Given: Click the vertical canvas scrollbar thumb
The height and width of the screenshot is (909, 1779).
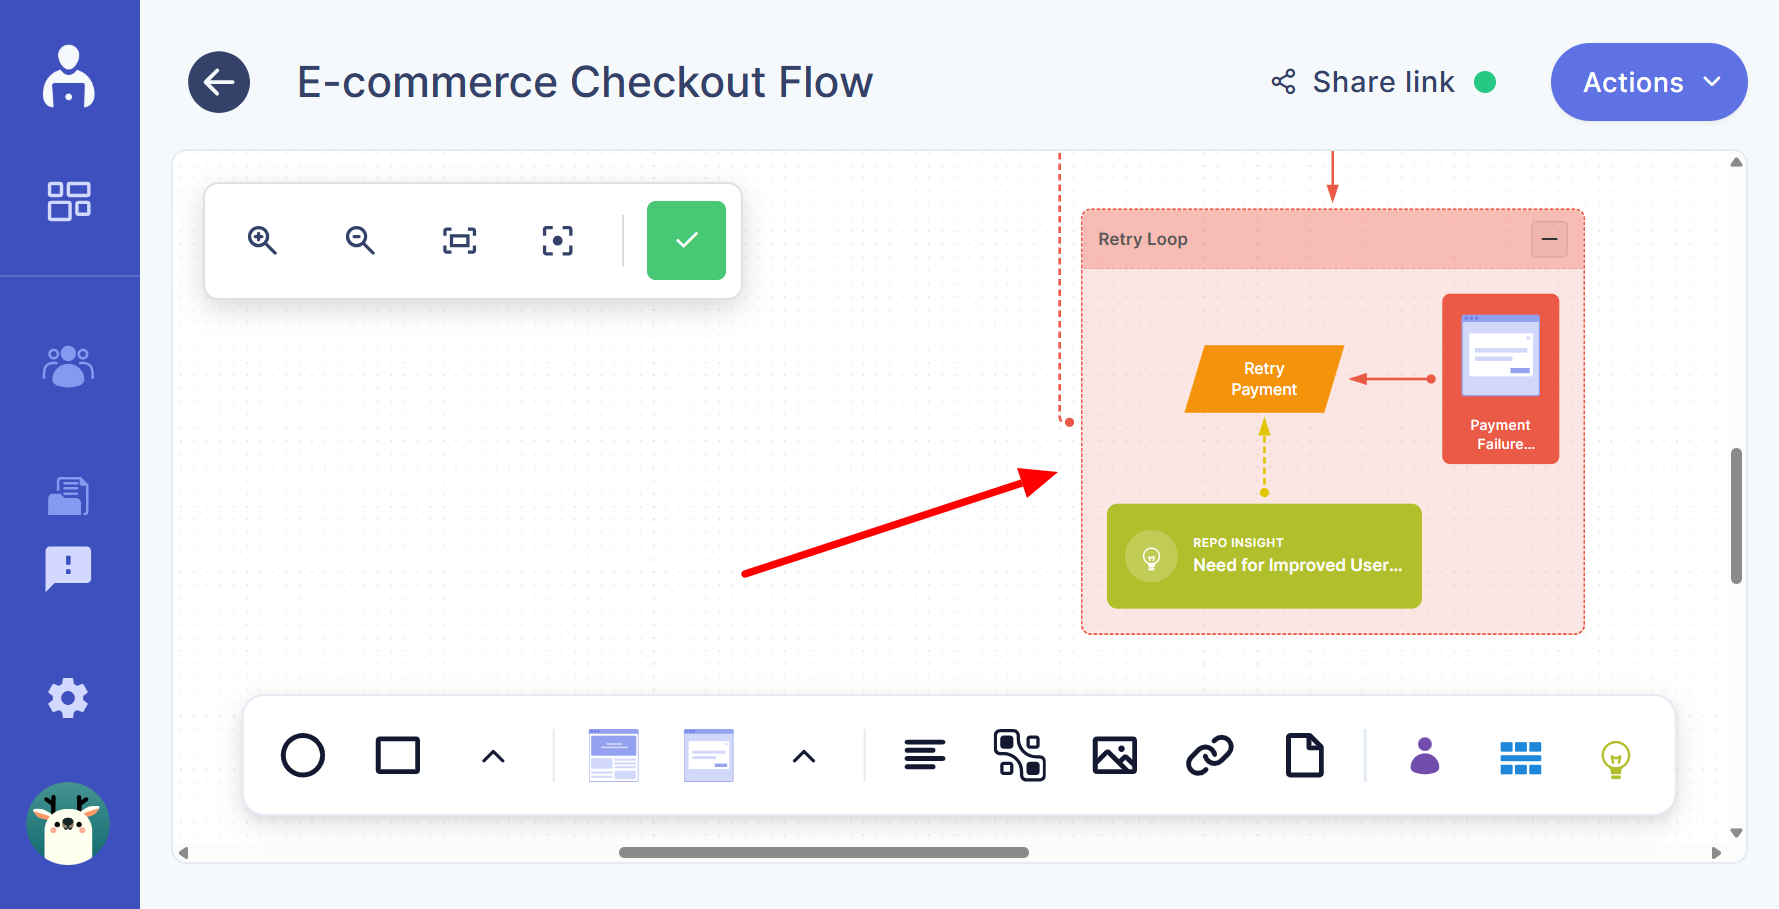Looking at the screenshot, I should pyautogui.click(x=1737, y=516).
